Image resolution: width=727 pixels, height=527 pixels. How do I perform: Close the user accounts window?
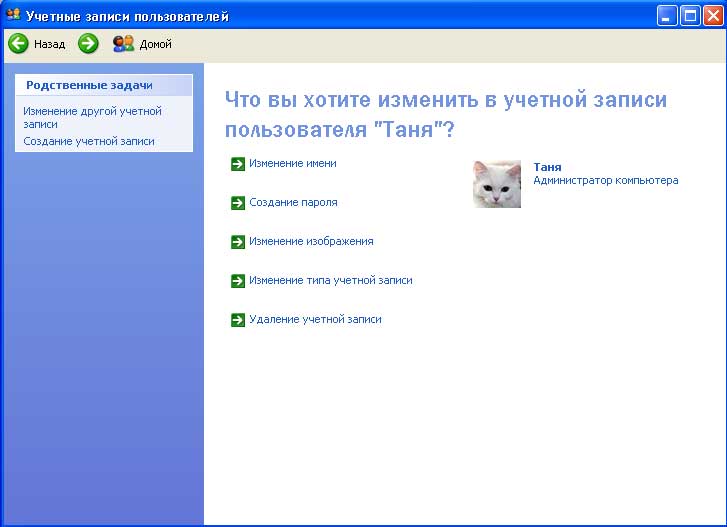[713, 16]
